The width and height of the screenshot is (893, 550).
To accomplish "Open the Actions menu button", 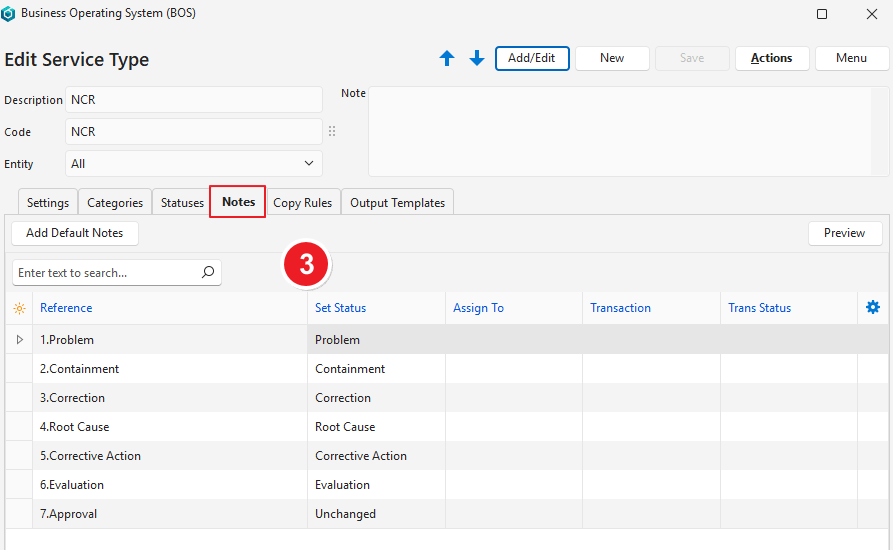I will (x=771, y=58).
